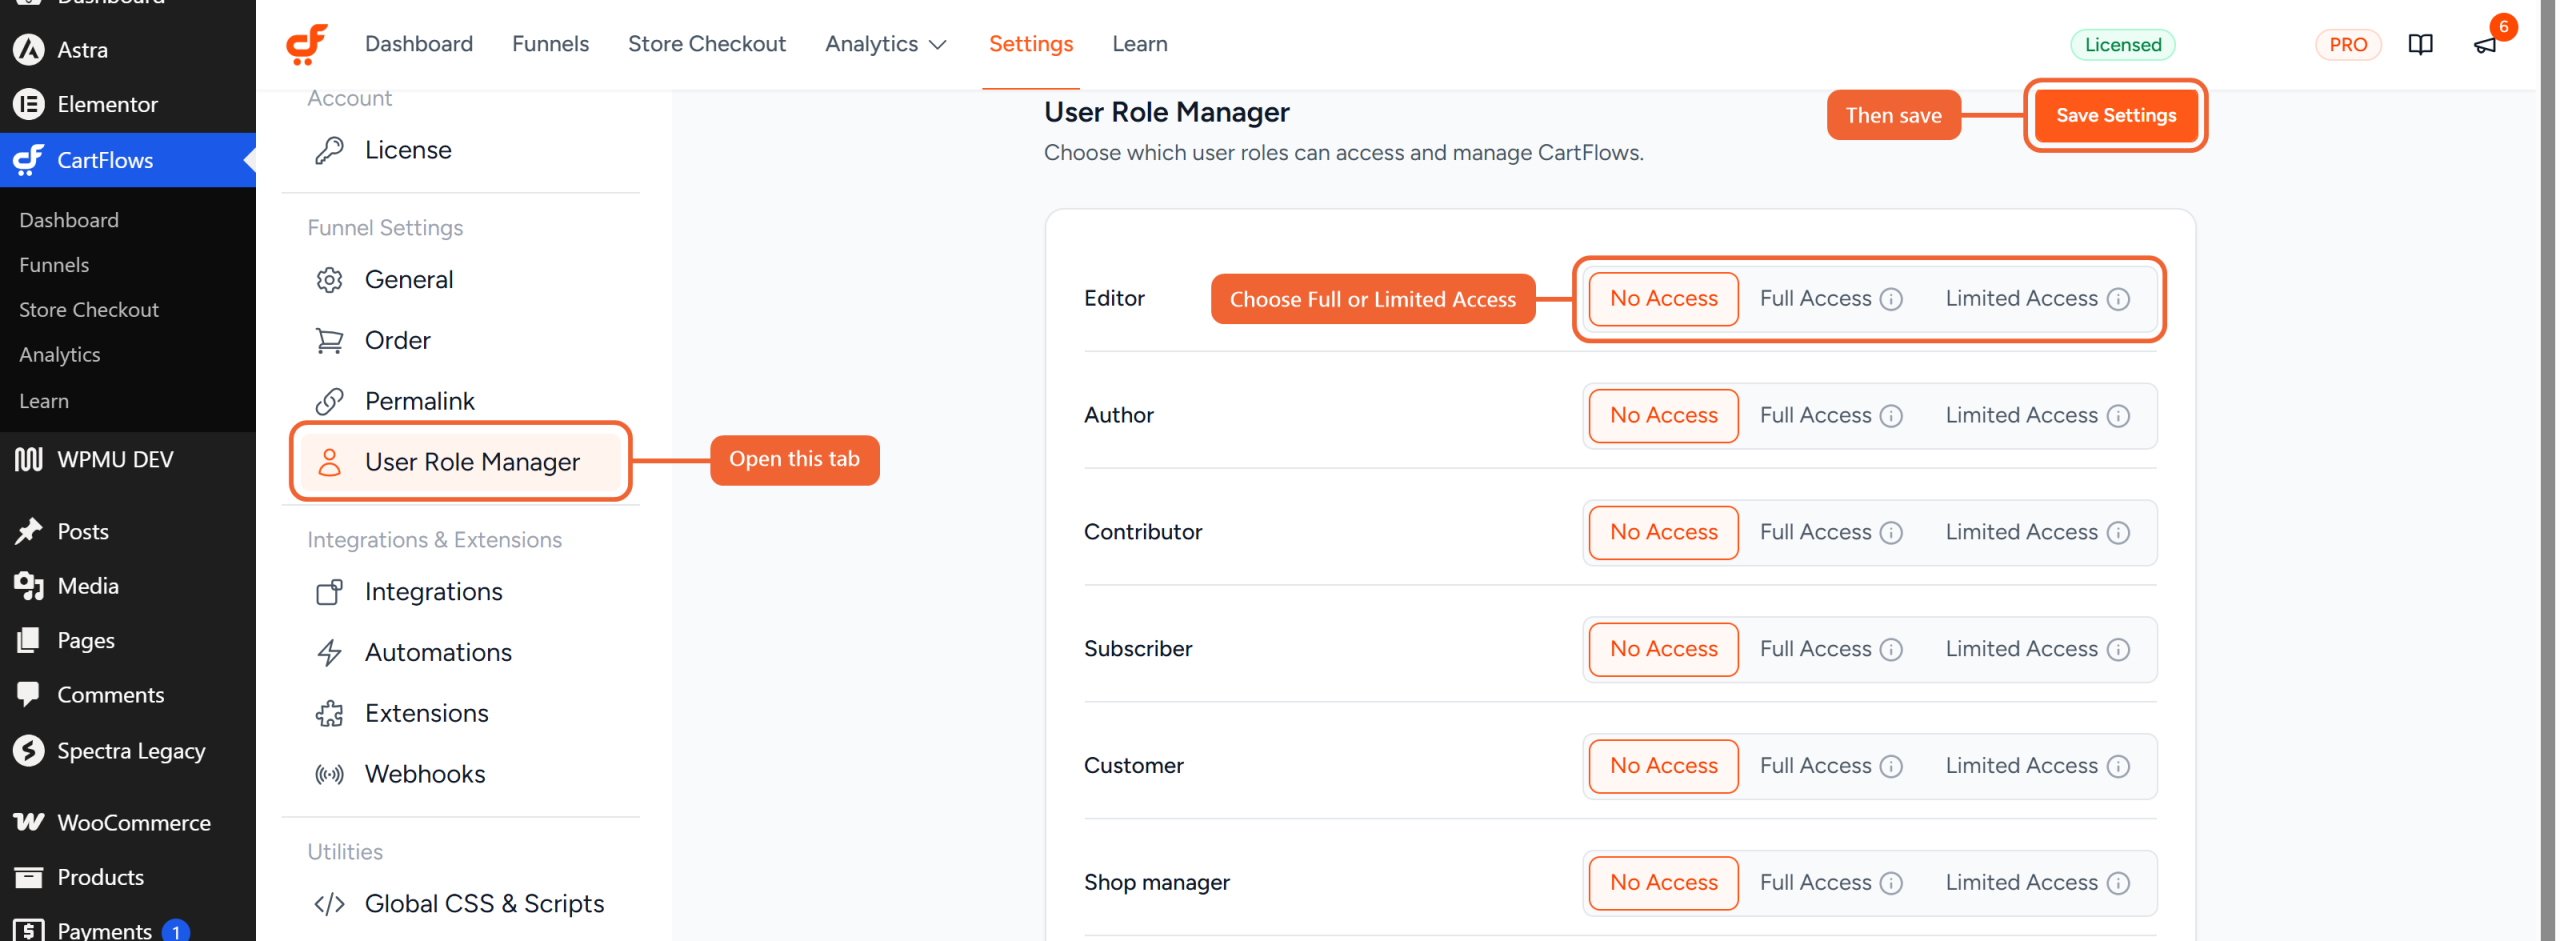Open Integrations in settings sidebar
Viewport: 2560px width, 941px height.
433,592
